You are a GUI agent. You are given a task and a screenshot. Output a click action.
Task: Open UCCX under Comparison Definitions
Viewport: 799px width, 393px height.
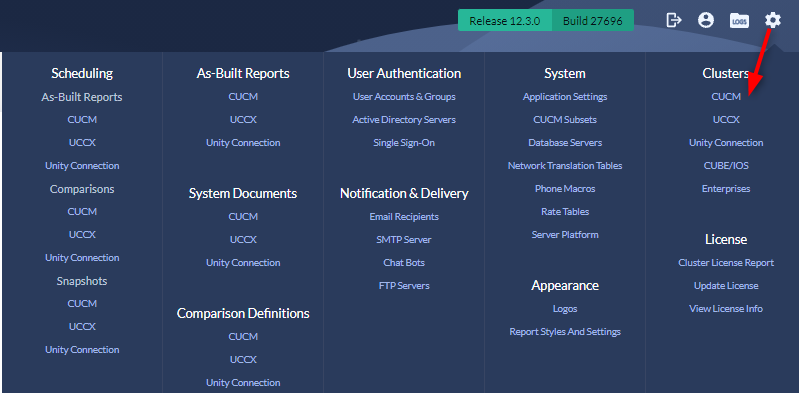pos(243,359)
